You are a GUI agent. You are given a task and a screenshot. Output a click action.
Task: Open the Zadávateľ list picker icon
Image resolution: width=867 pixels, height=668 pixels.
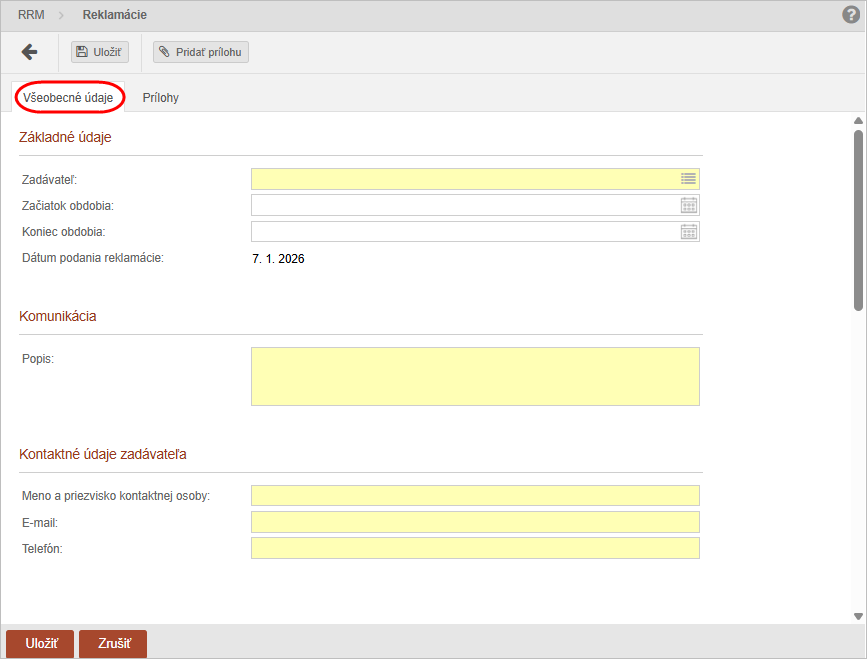688,179
